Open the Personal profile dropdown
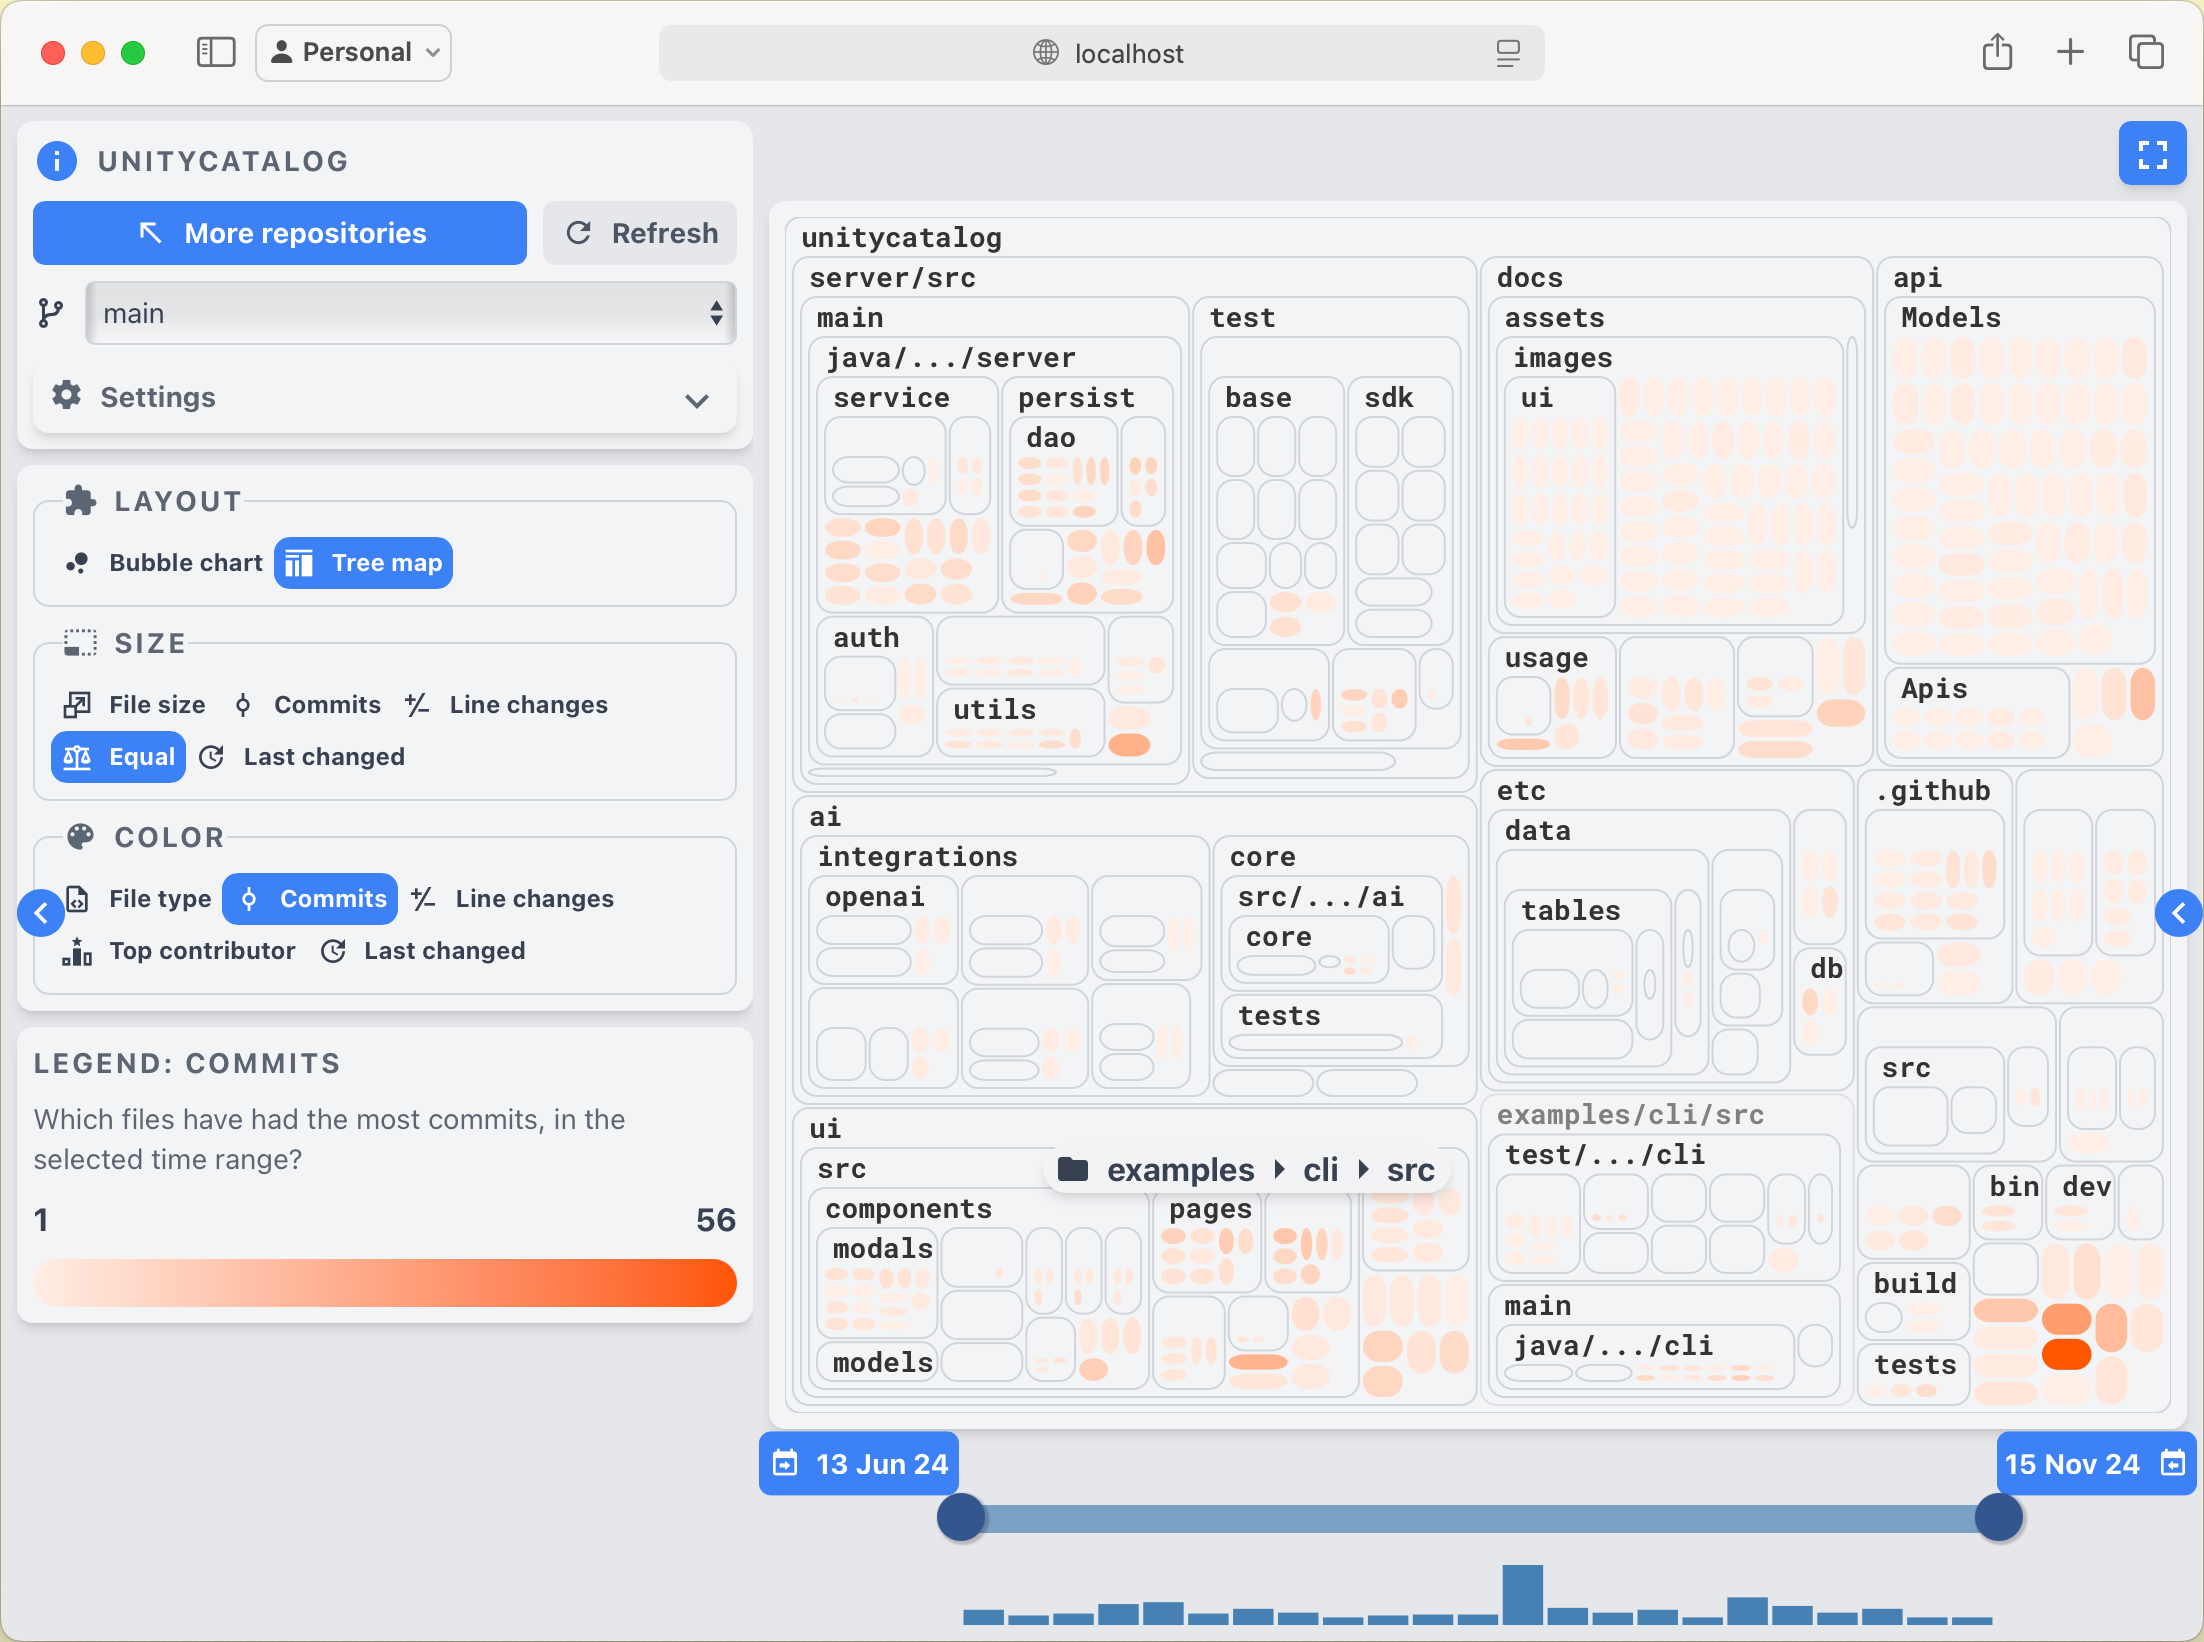This screenshot has width=2204, height=1642. (x=353, y=52)
